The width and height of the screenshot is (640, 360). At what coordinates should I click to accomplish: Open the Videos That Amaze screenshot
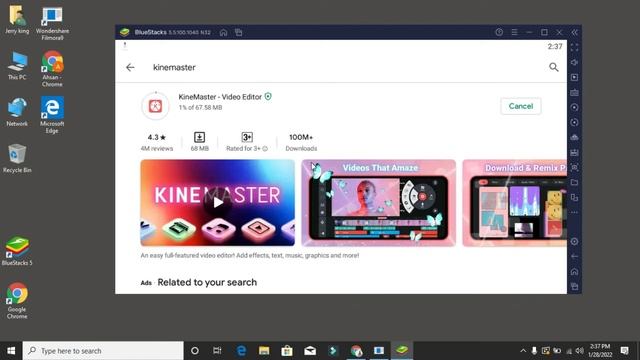[378, 203]
